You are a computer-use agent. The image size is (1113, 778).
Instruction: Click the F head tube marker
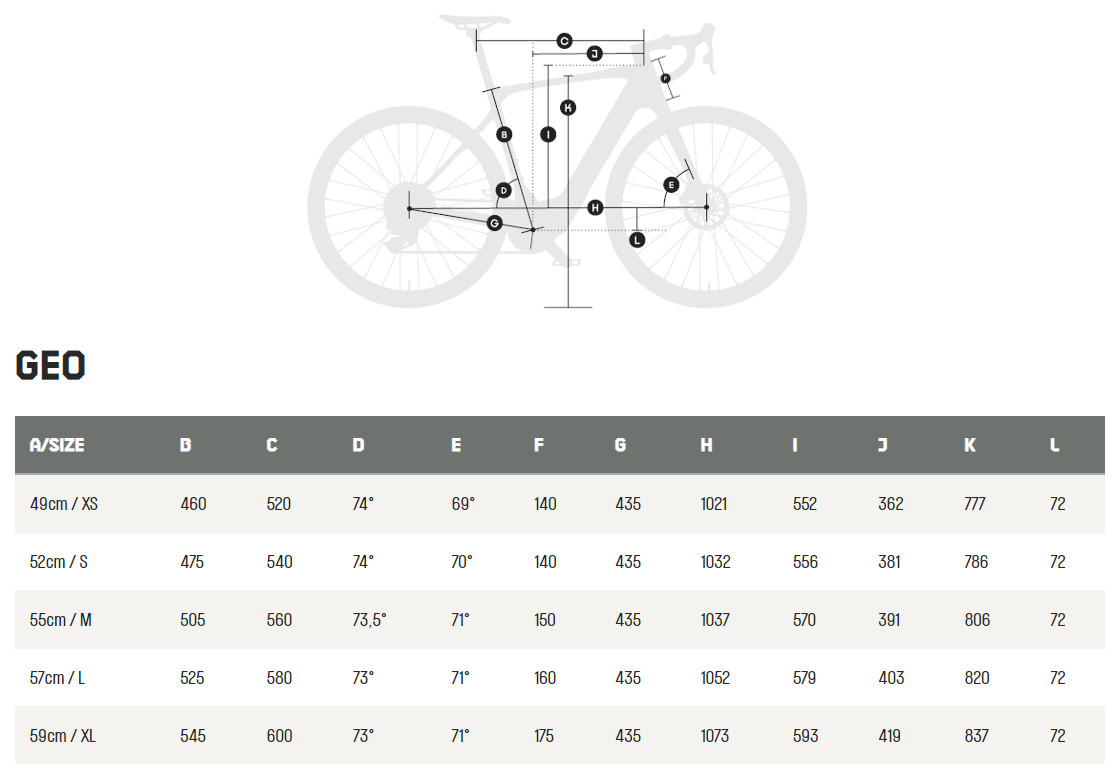[x=665, y=78]
